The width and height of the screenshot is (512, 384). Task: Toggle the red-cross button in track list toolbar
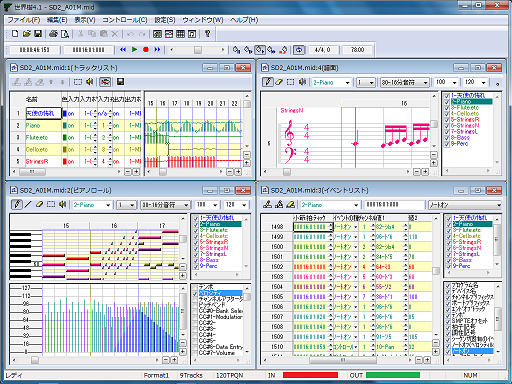pos(105,82)
